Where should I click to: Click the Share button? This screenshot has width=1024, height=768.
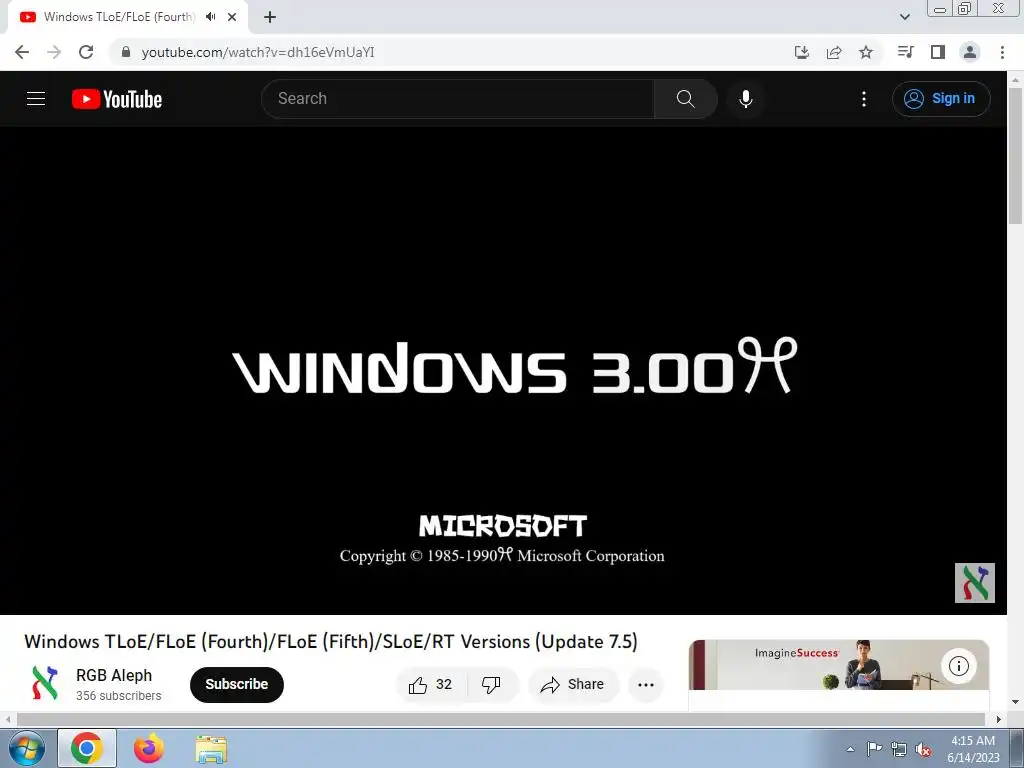(573, 684)
